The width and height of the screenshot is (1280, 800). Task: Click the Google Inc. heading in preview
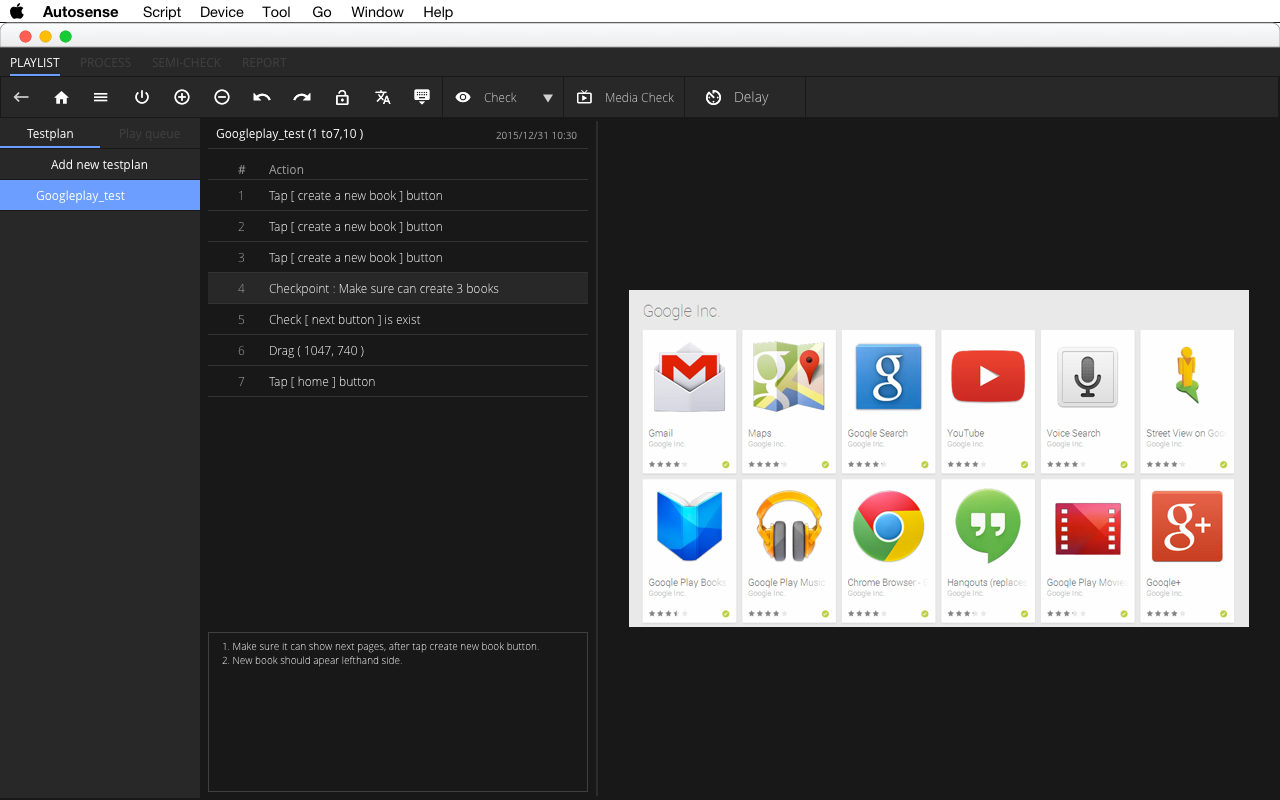(681, 311)
